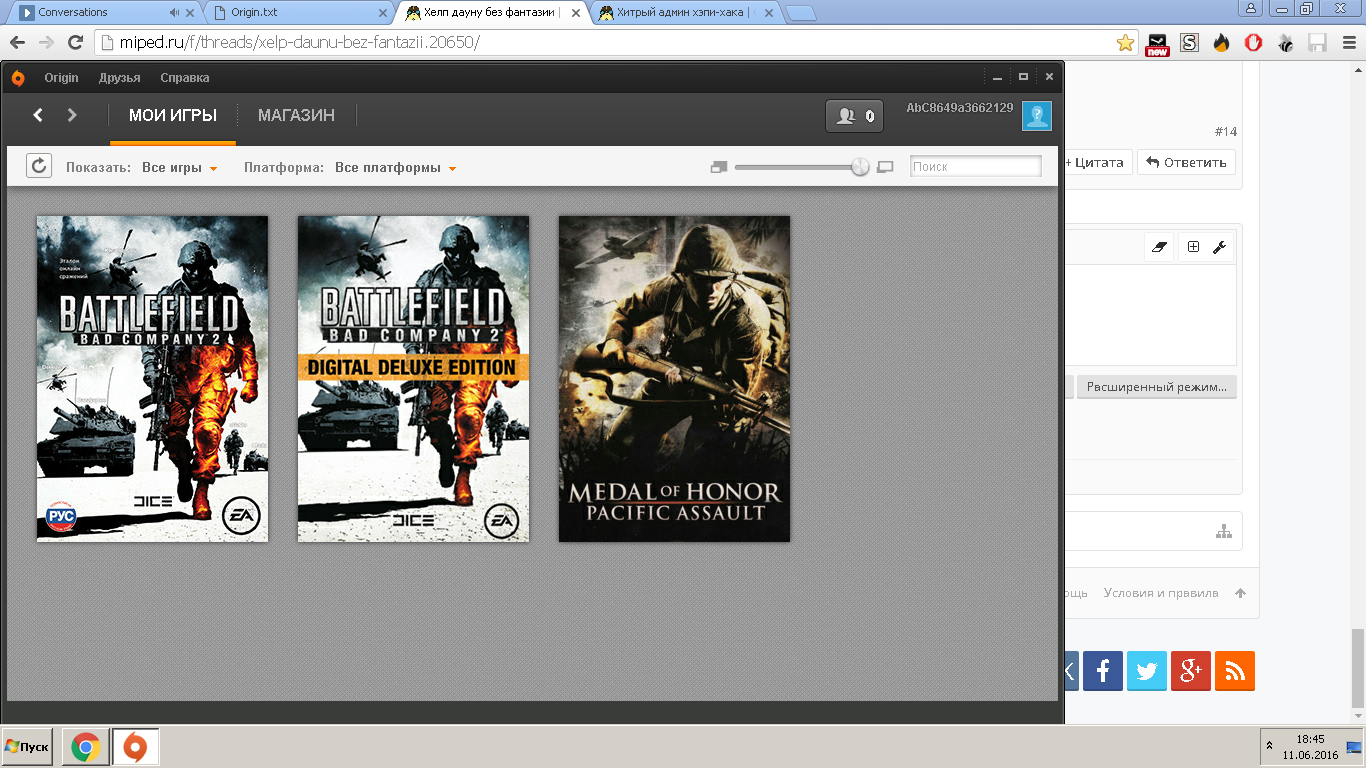Go back using Origin's left arrow
This screenshot has width=1366, height=768.
[x=38, y=115]
